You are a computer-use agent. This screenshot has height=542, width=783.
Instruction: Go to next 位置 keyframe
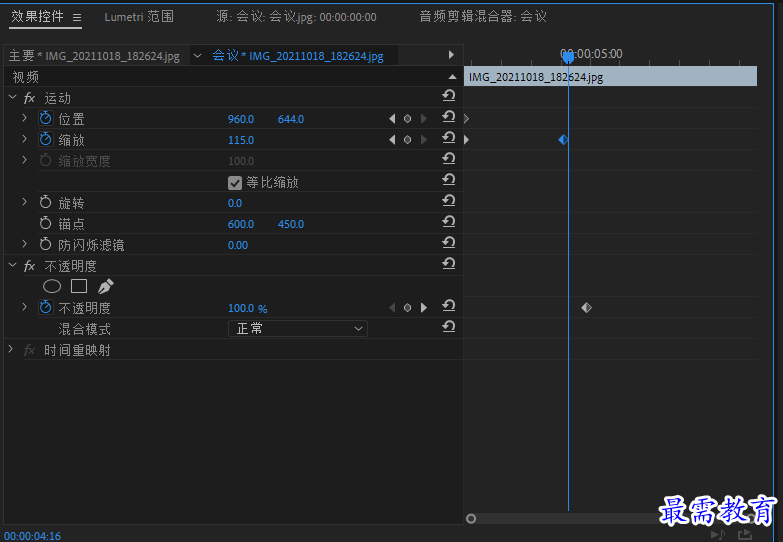click(x=423, y=119)
